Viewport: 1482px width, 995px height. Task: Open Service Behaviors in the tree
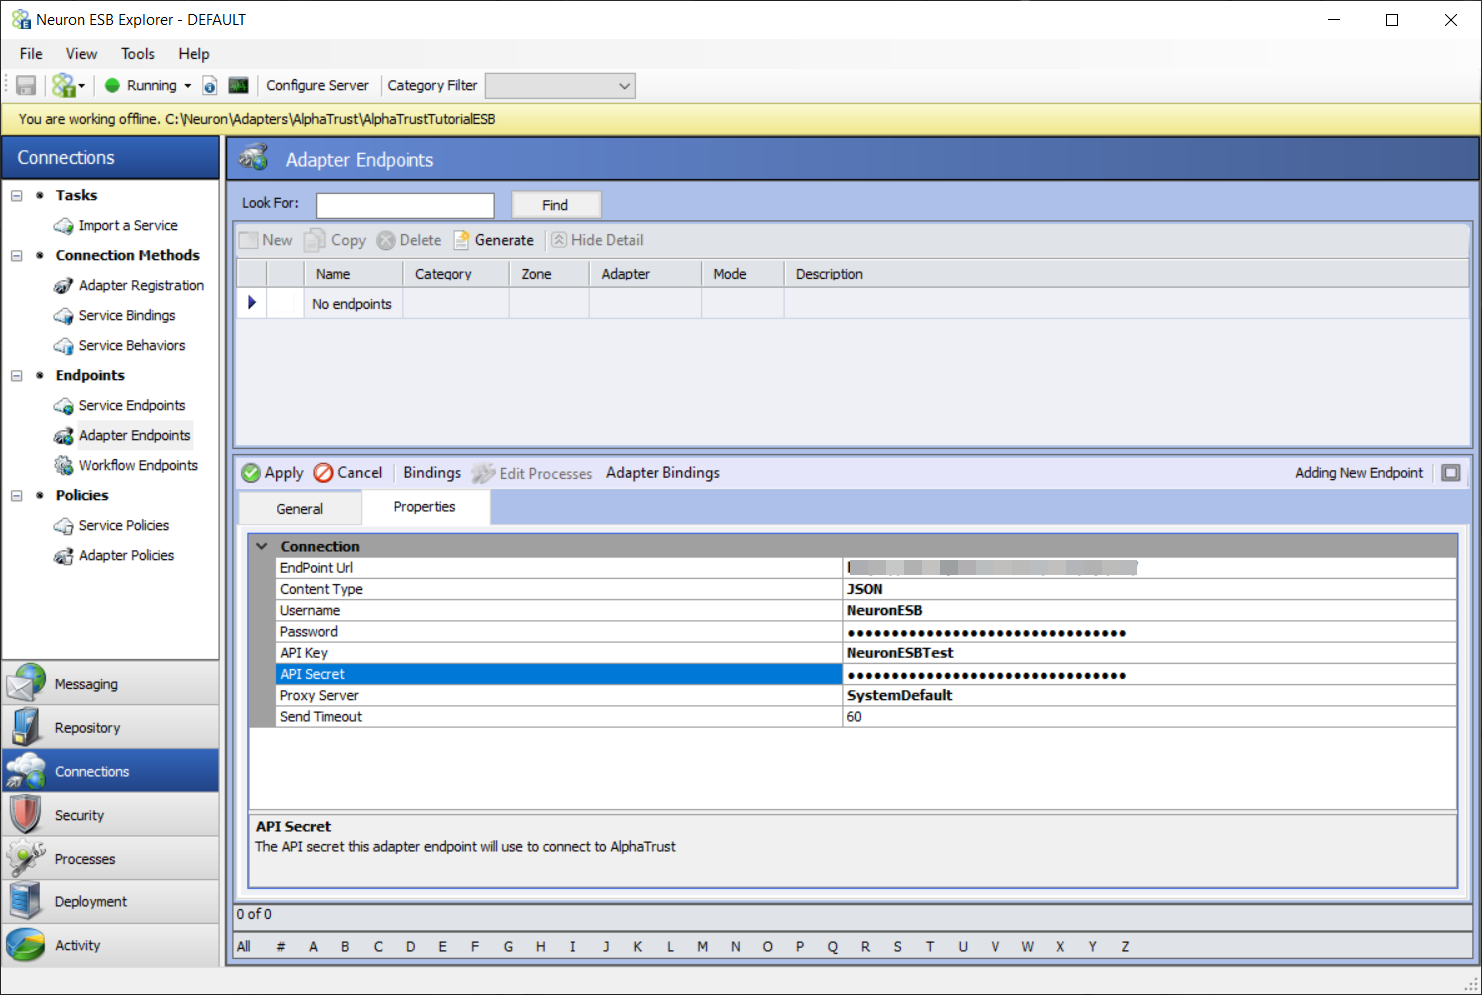(132, 346)
